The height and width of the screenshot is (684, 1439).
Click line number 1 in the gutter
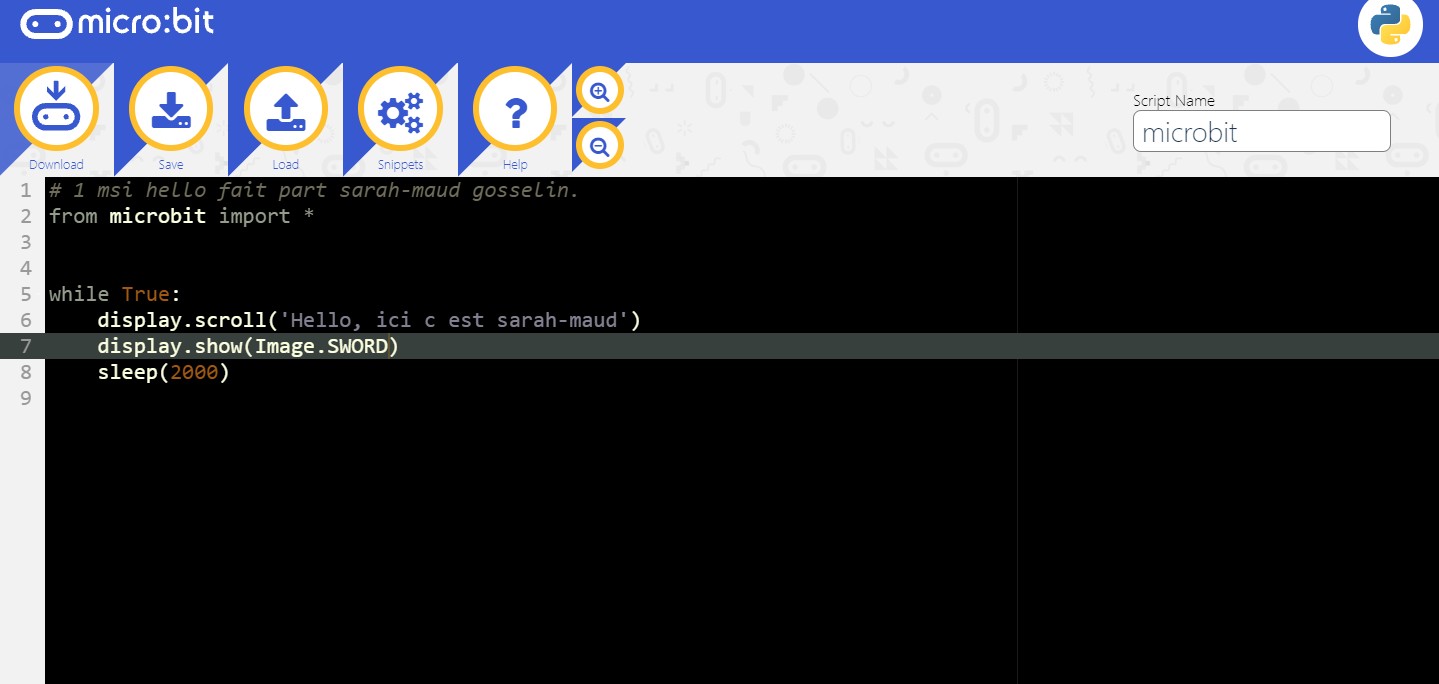pos(25,190)
